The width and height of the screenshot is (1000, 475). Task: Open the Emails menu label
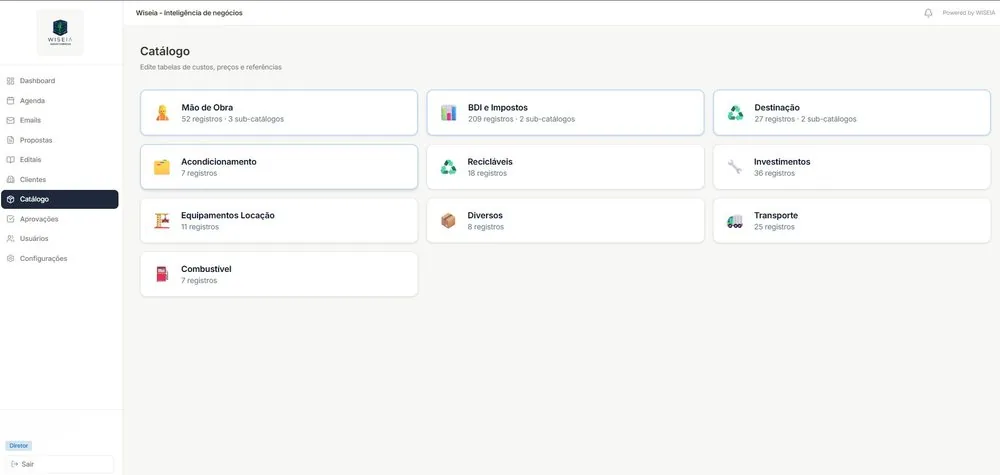tap(30, 121)
